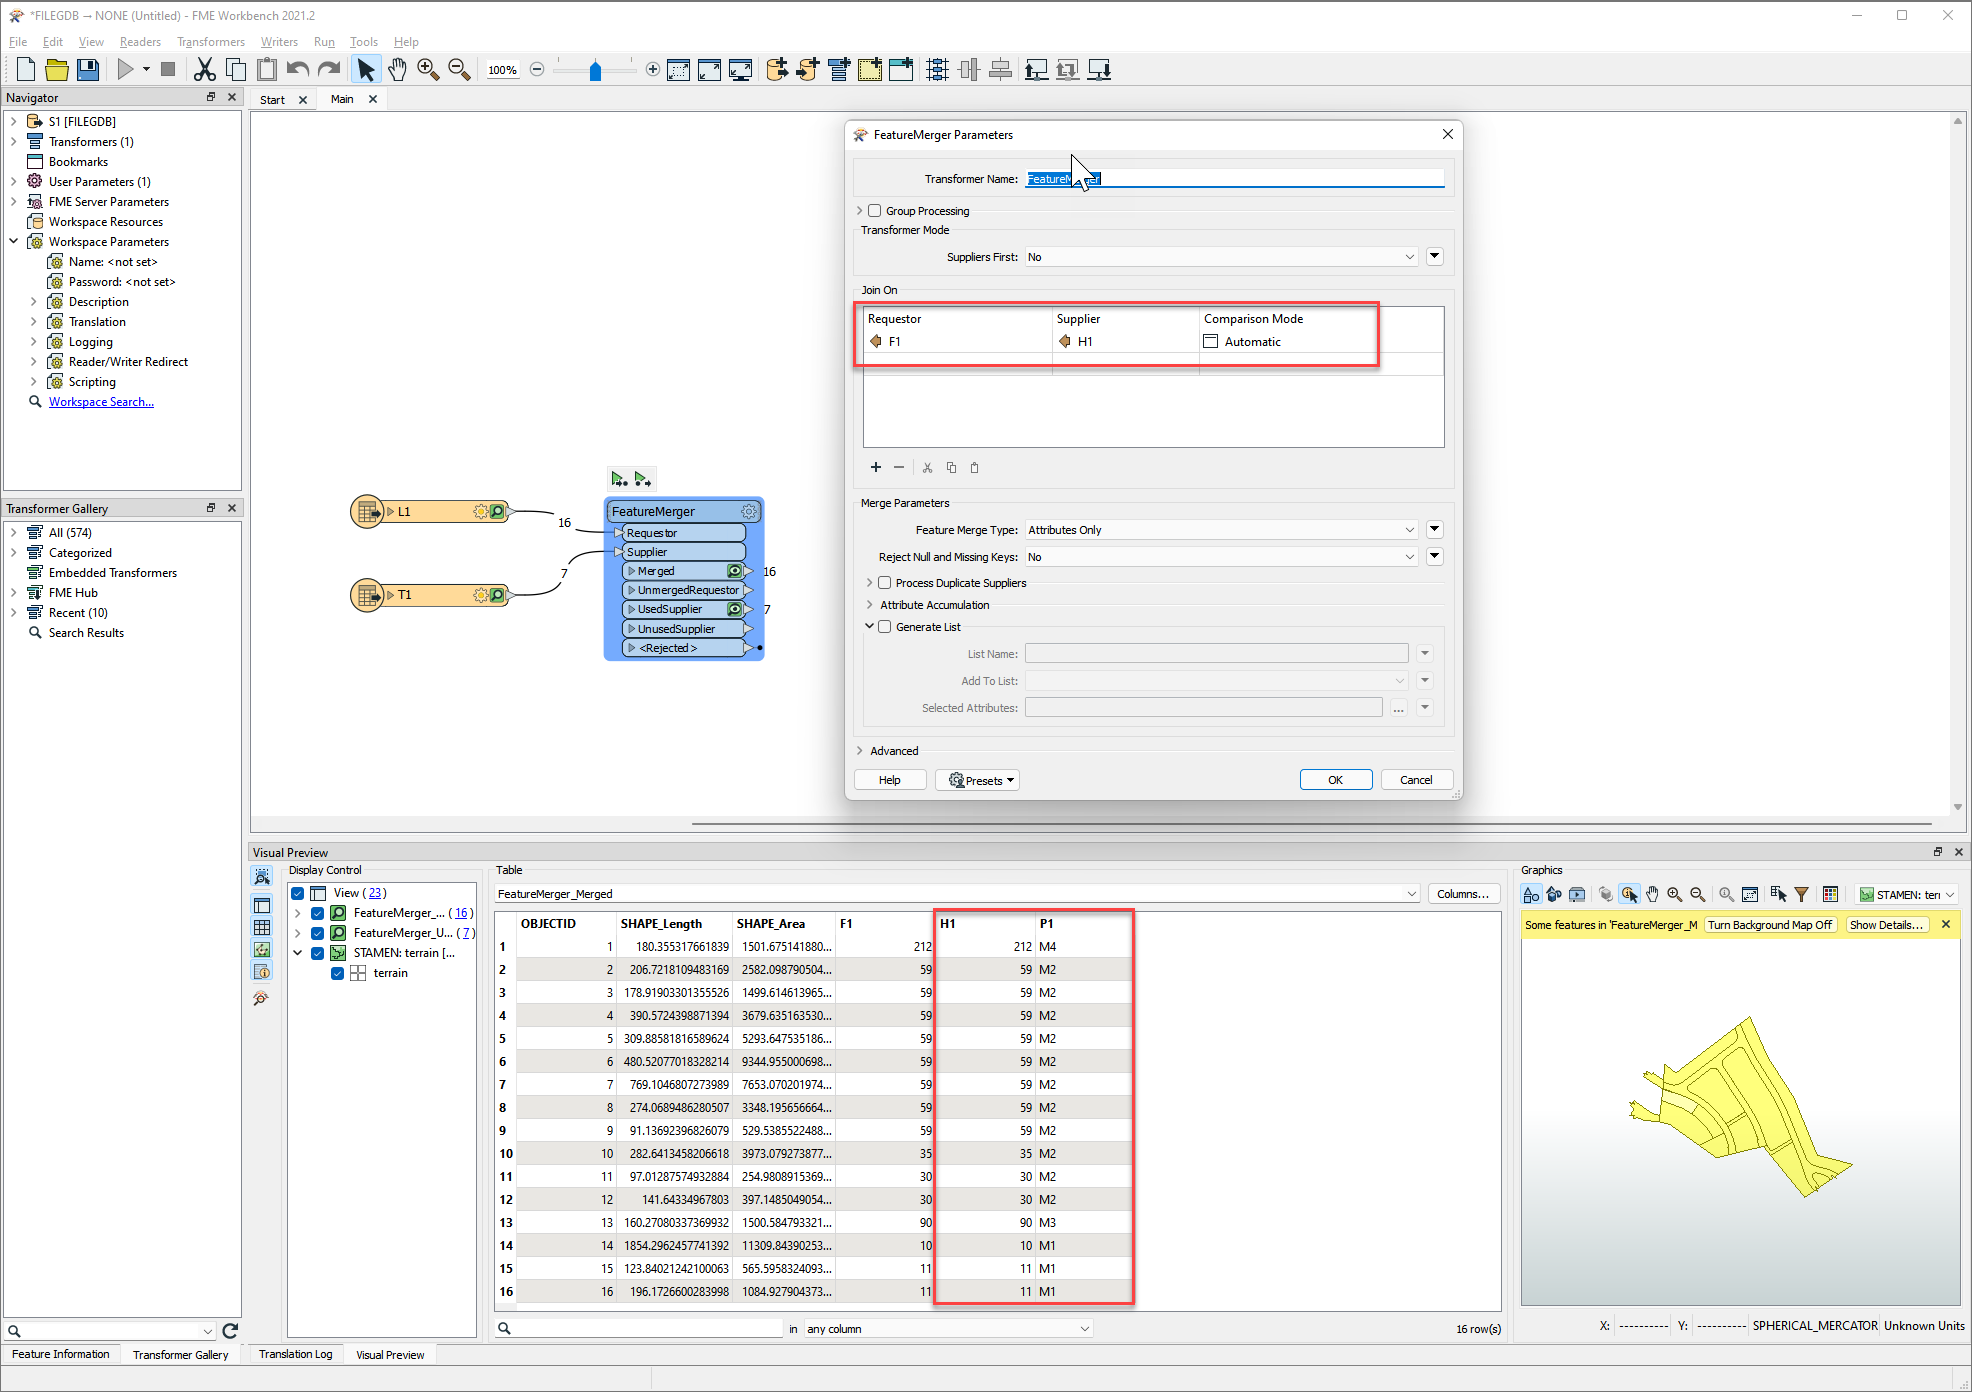
Task: Toggle the terrain sublayer checkbox
Action: coord(338,973)
